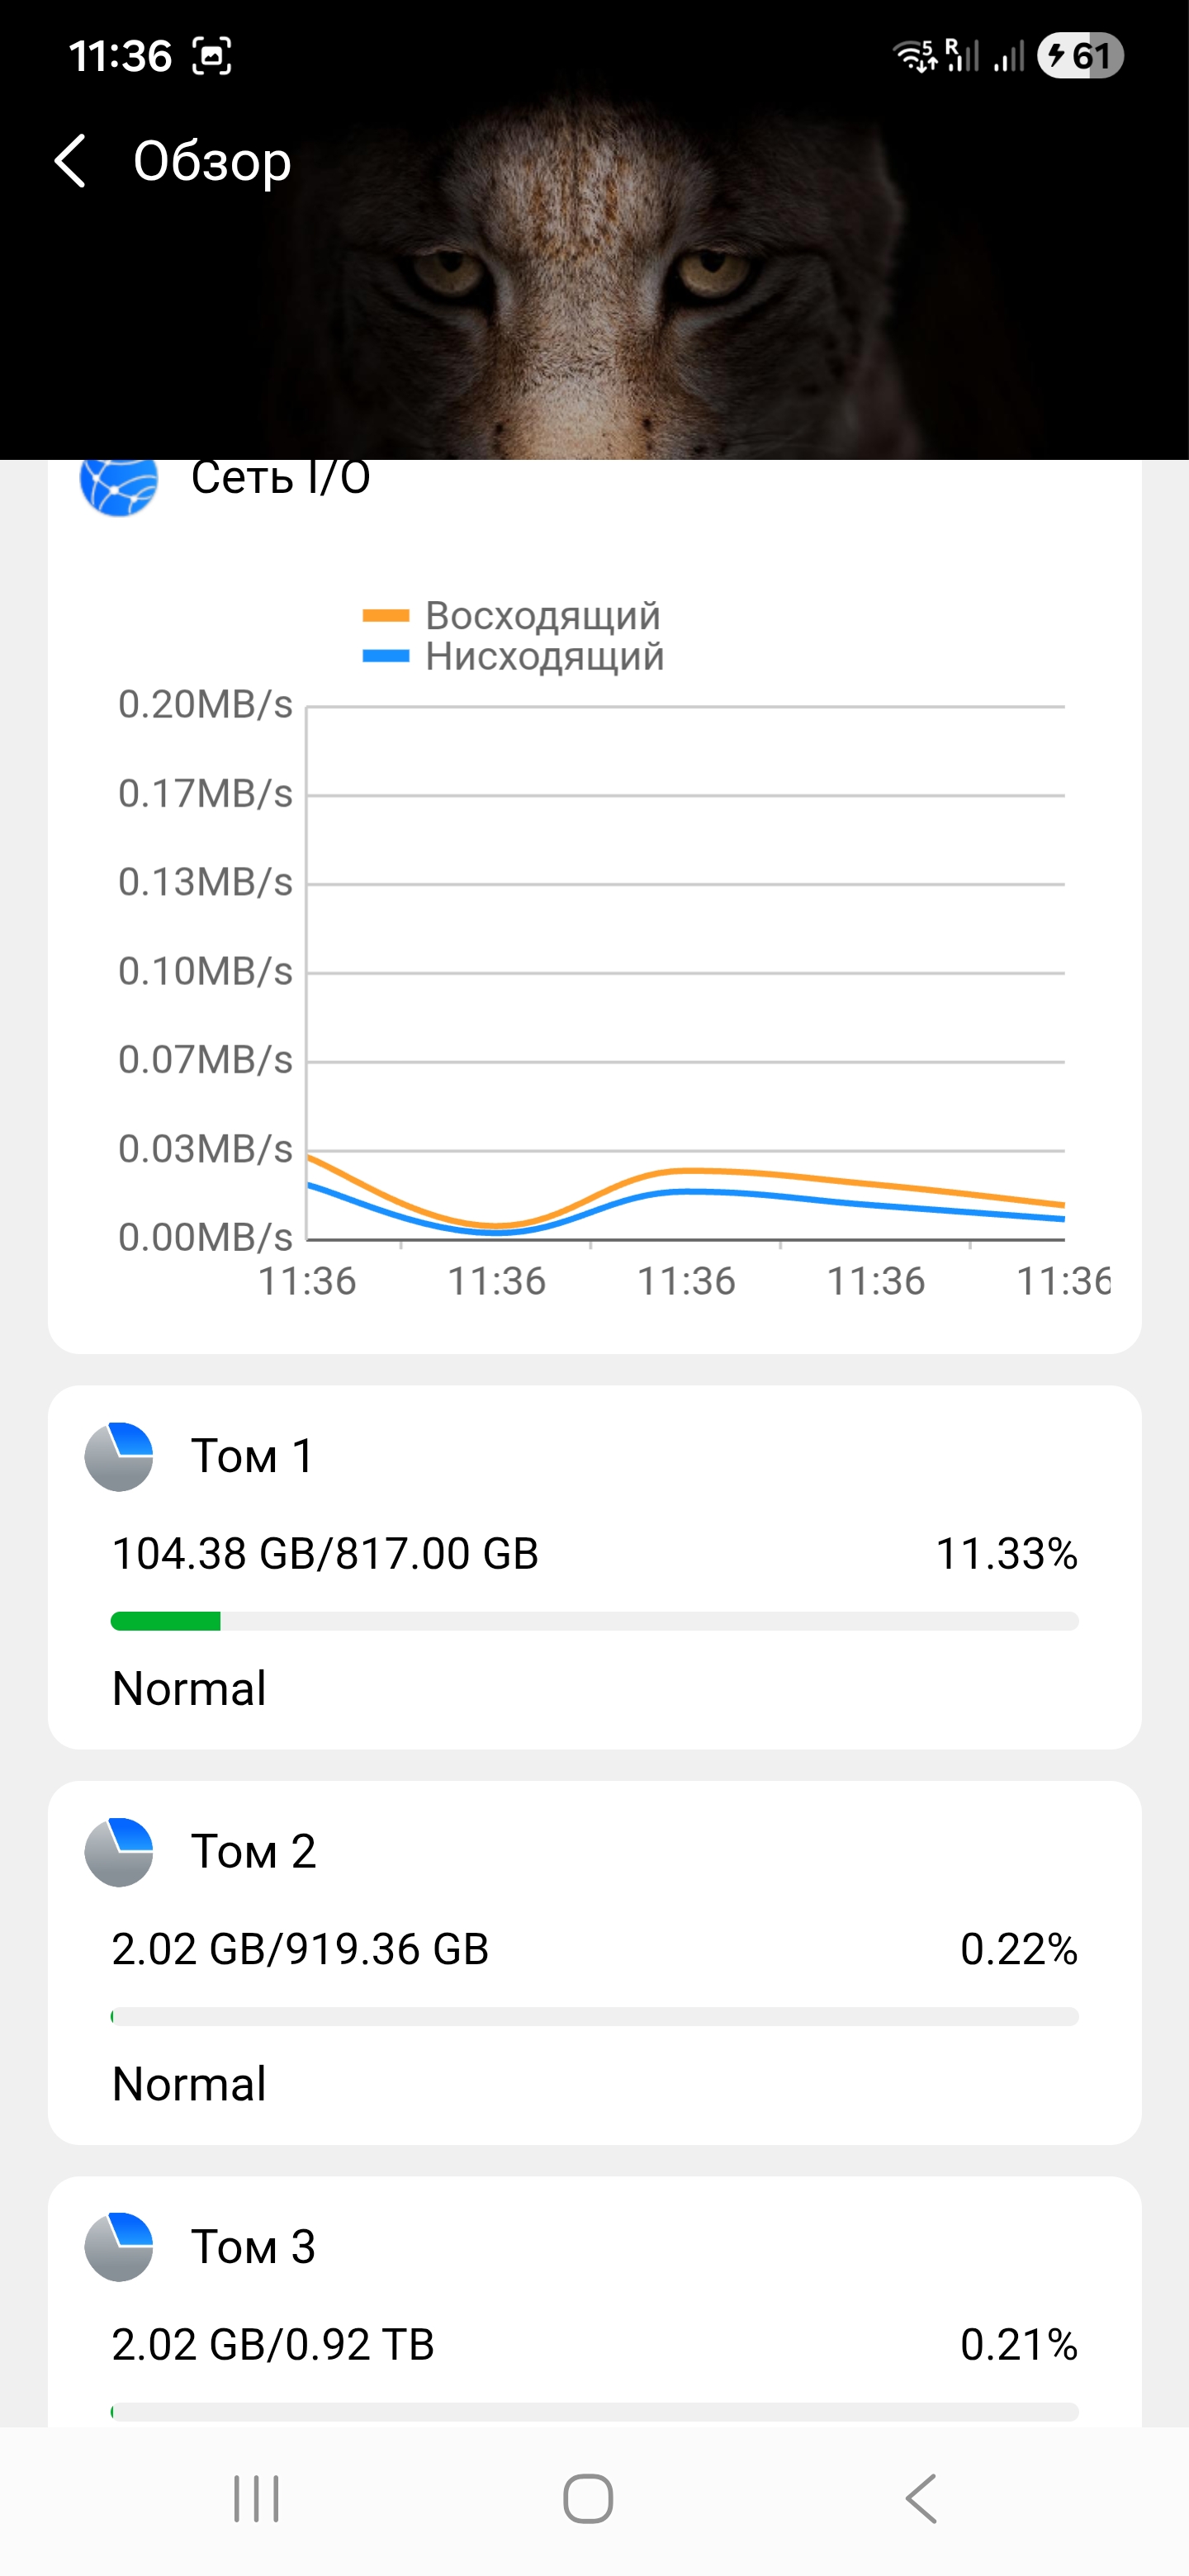Tap the orange Восходящий legend swatch
The width and height of the screenshot is (1189, 2576).
(x=386, y=616)
